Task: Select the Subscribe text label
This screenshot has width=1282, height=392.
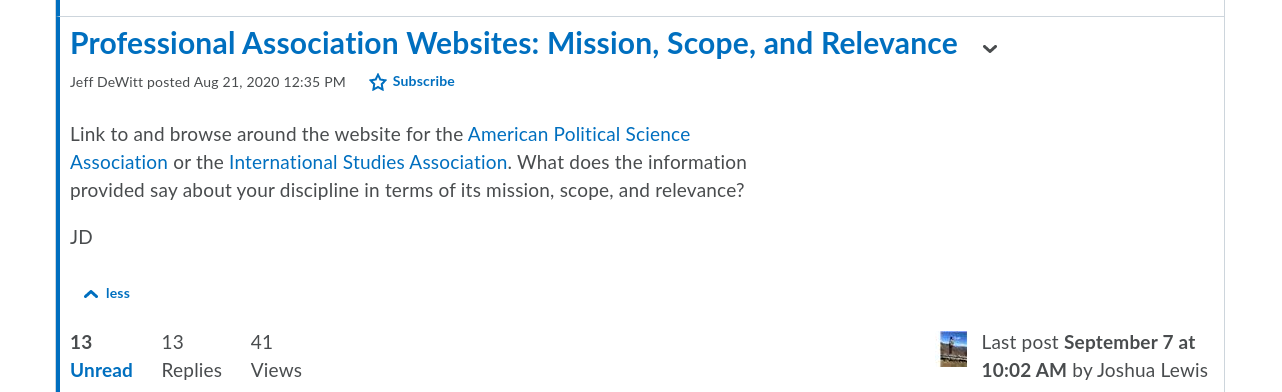Action: [x=424, y=82]
